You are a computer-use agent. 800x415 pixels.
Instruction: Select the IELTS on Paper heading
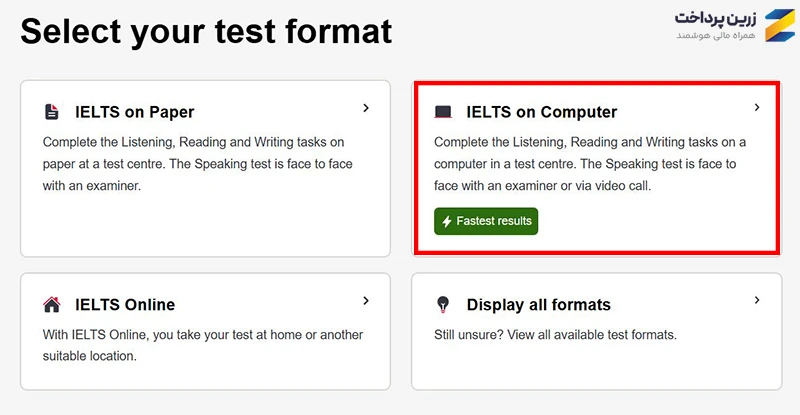pyautogui.click(x=135, y=112)
